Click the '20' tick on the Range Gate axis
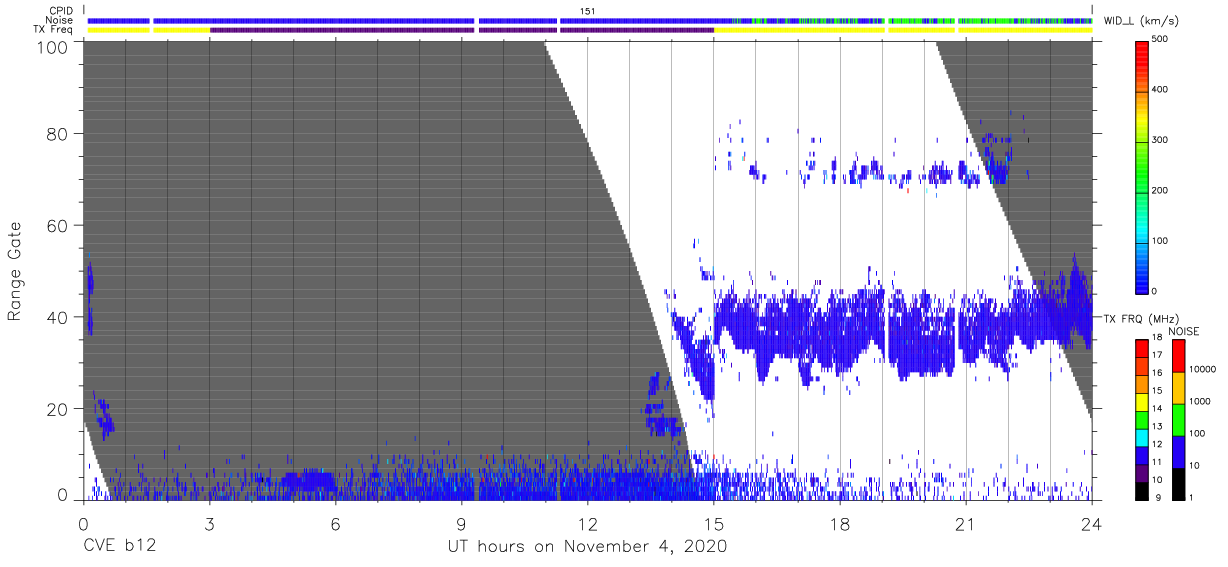 tap(55, 409)
